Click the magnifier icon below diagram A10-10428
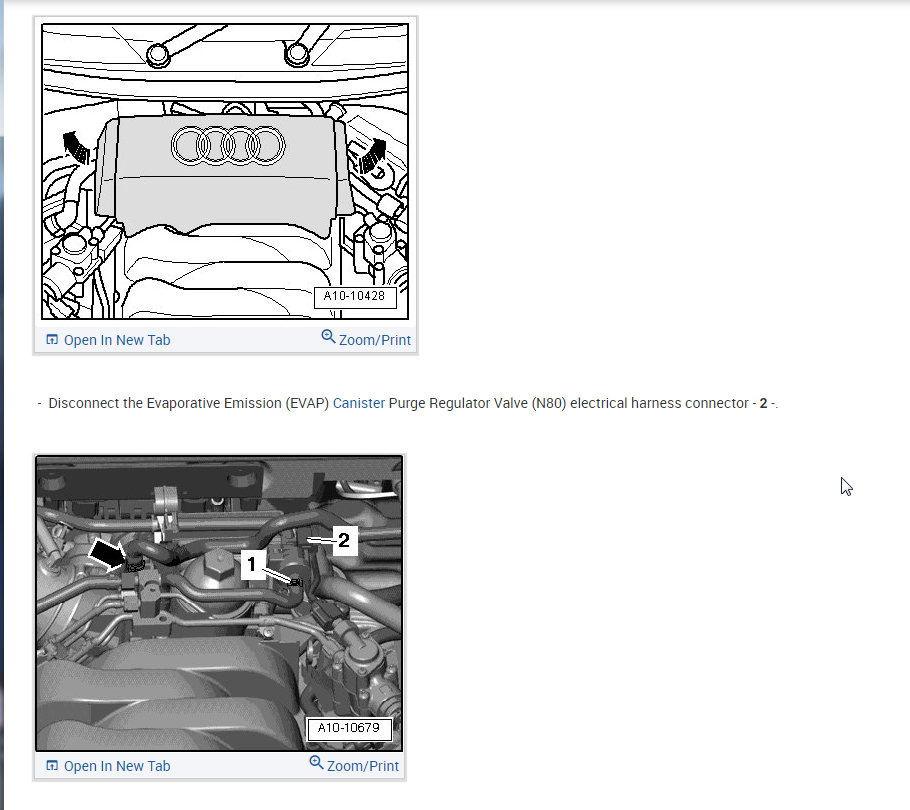This screenshot has width=910, height=810. click(328, 337)
